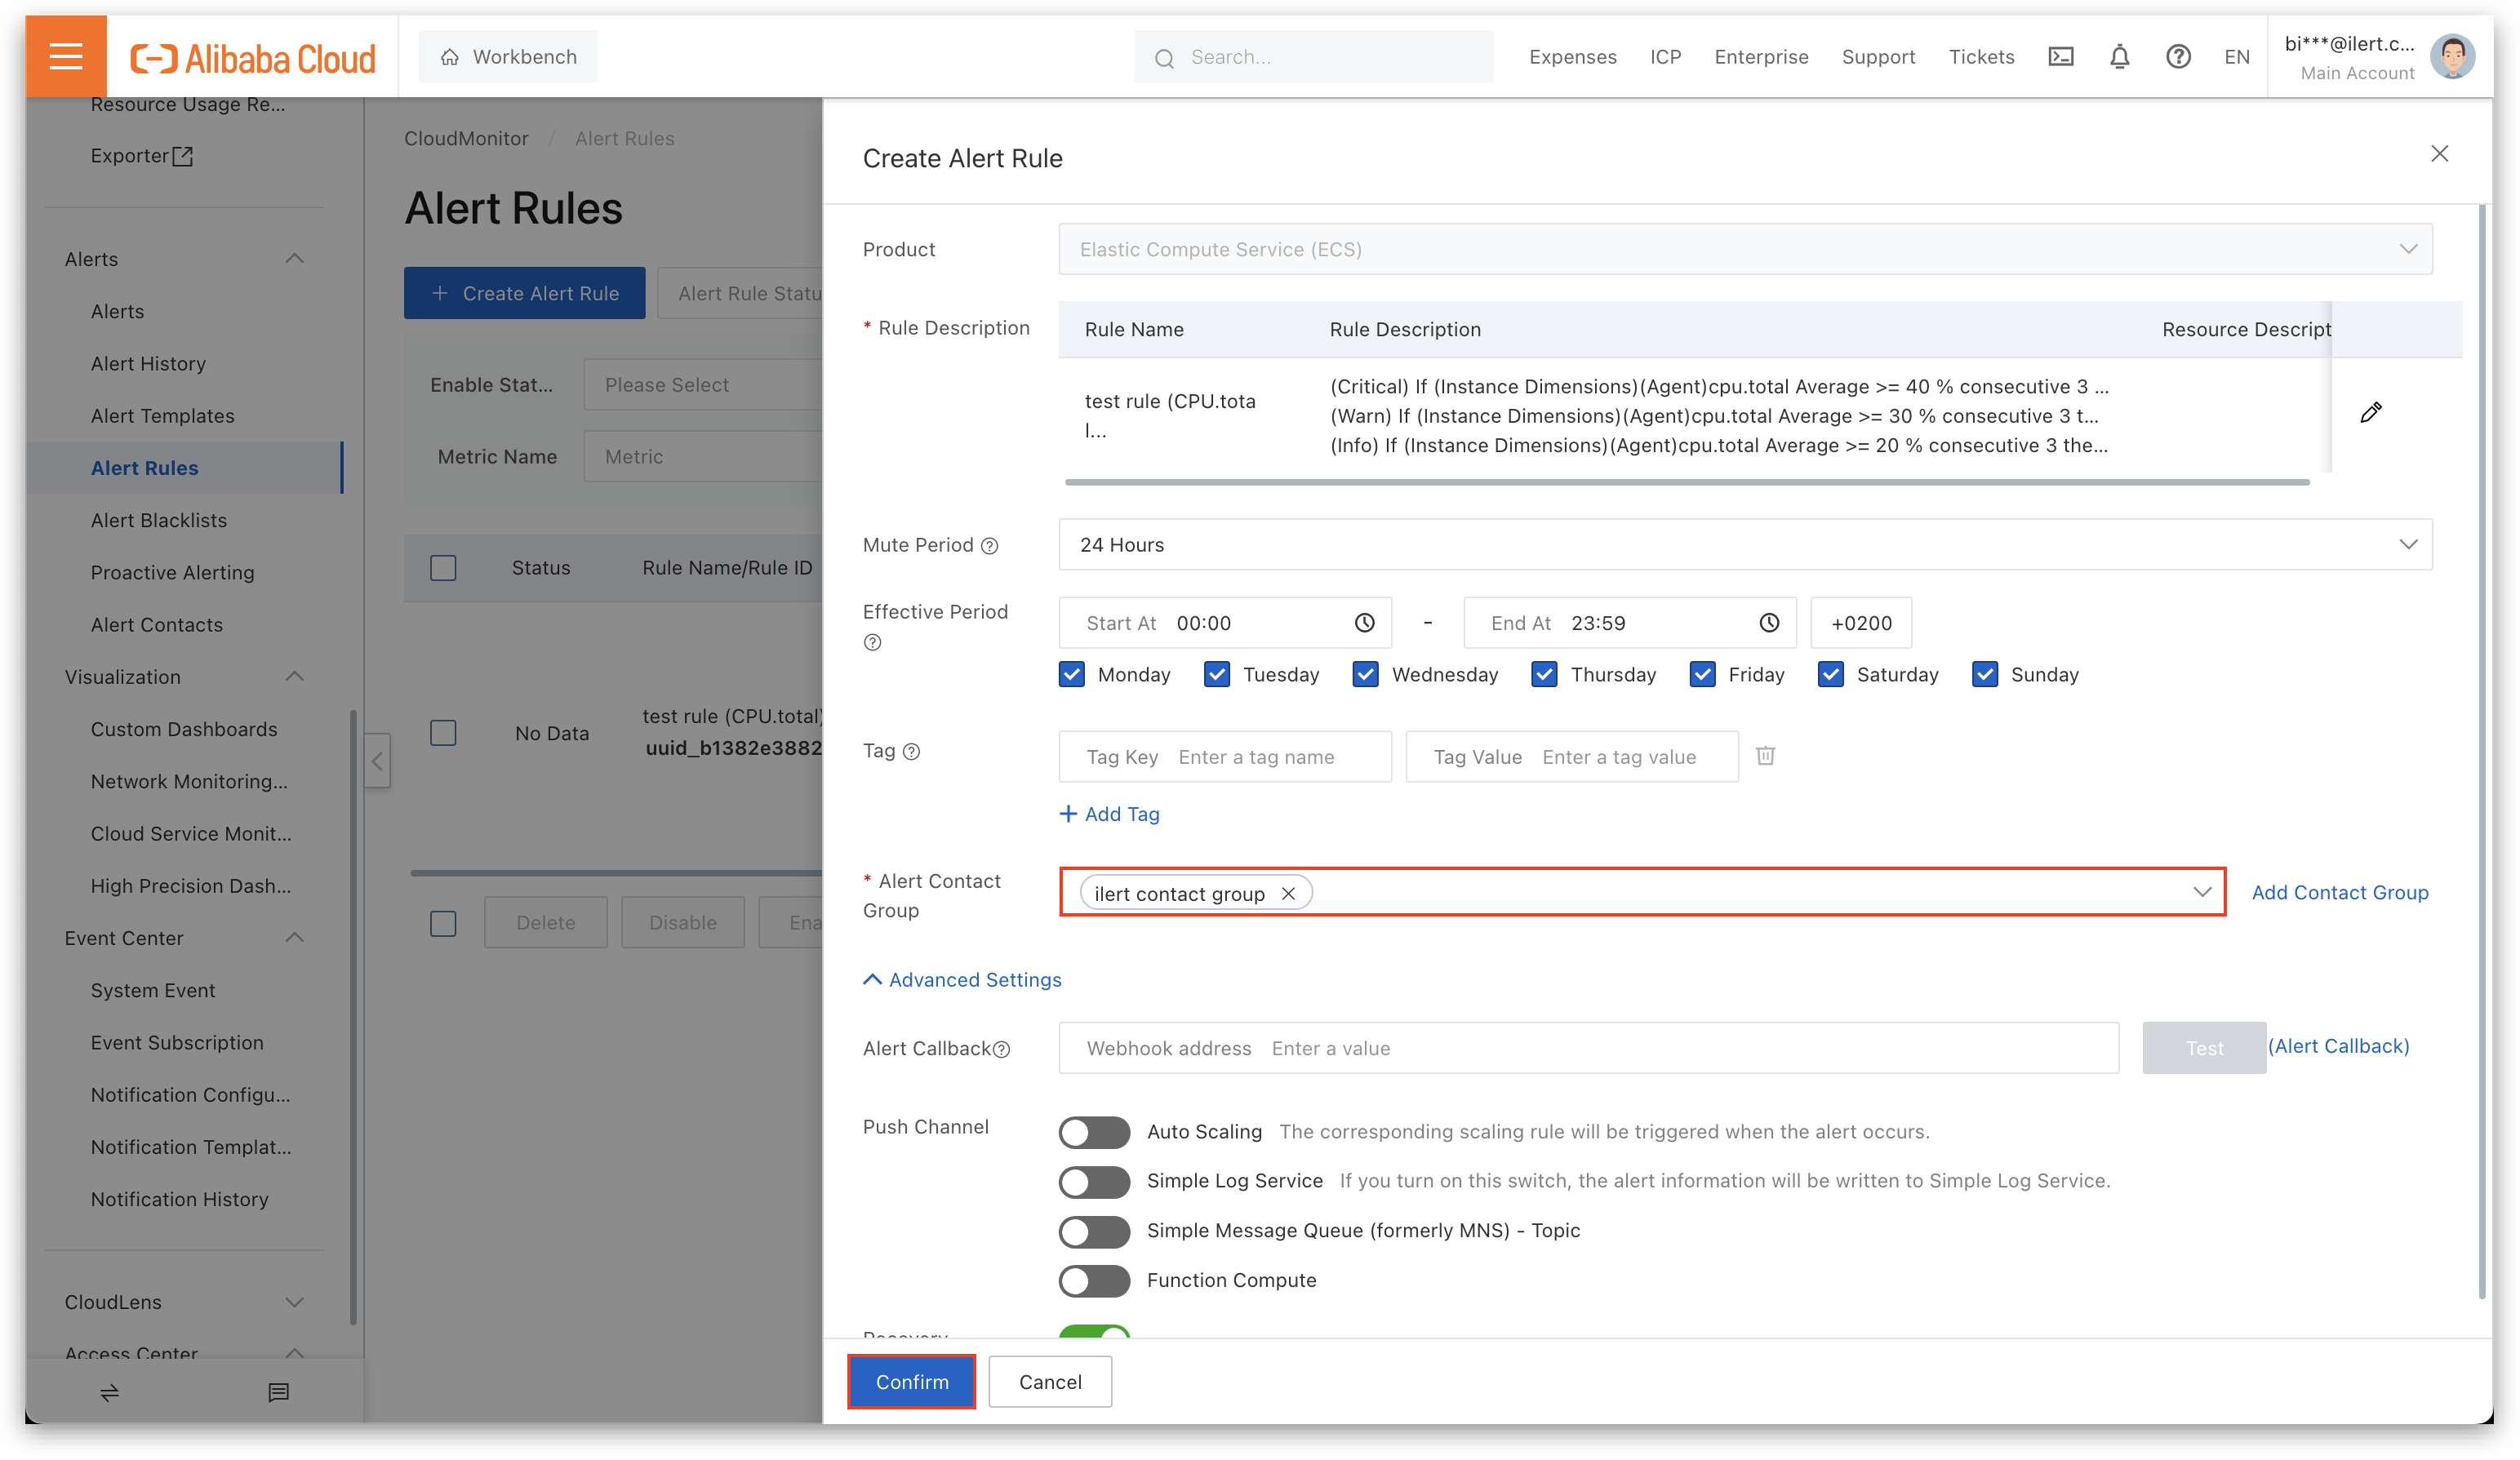Image resolution: width=2520 pixels, height=1460 pixels.
Task: Open the Mute Period 24 Hours dropdown
Action: tap(1745, 545)
